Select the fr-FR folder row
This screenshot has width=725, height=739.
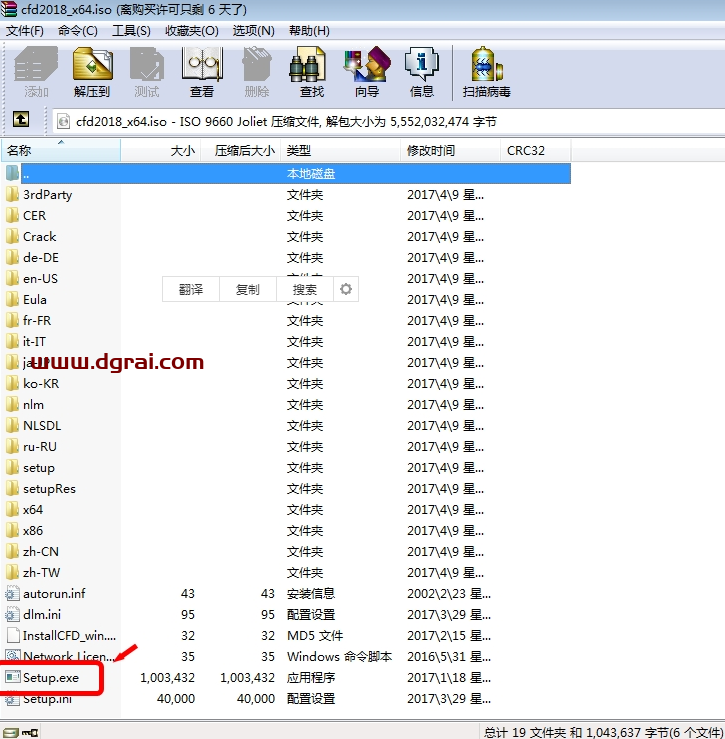(x=286, y=320)
